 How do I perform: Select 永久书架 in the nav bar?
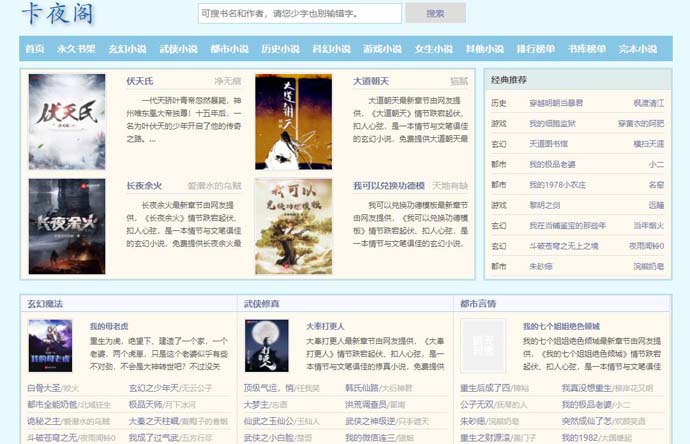76,49
